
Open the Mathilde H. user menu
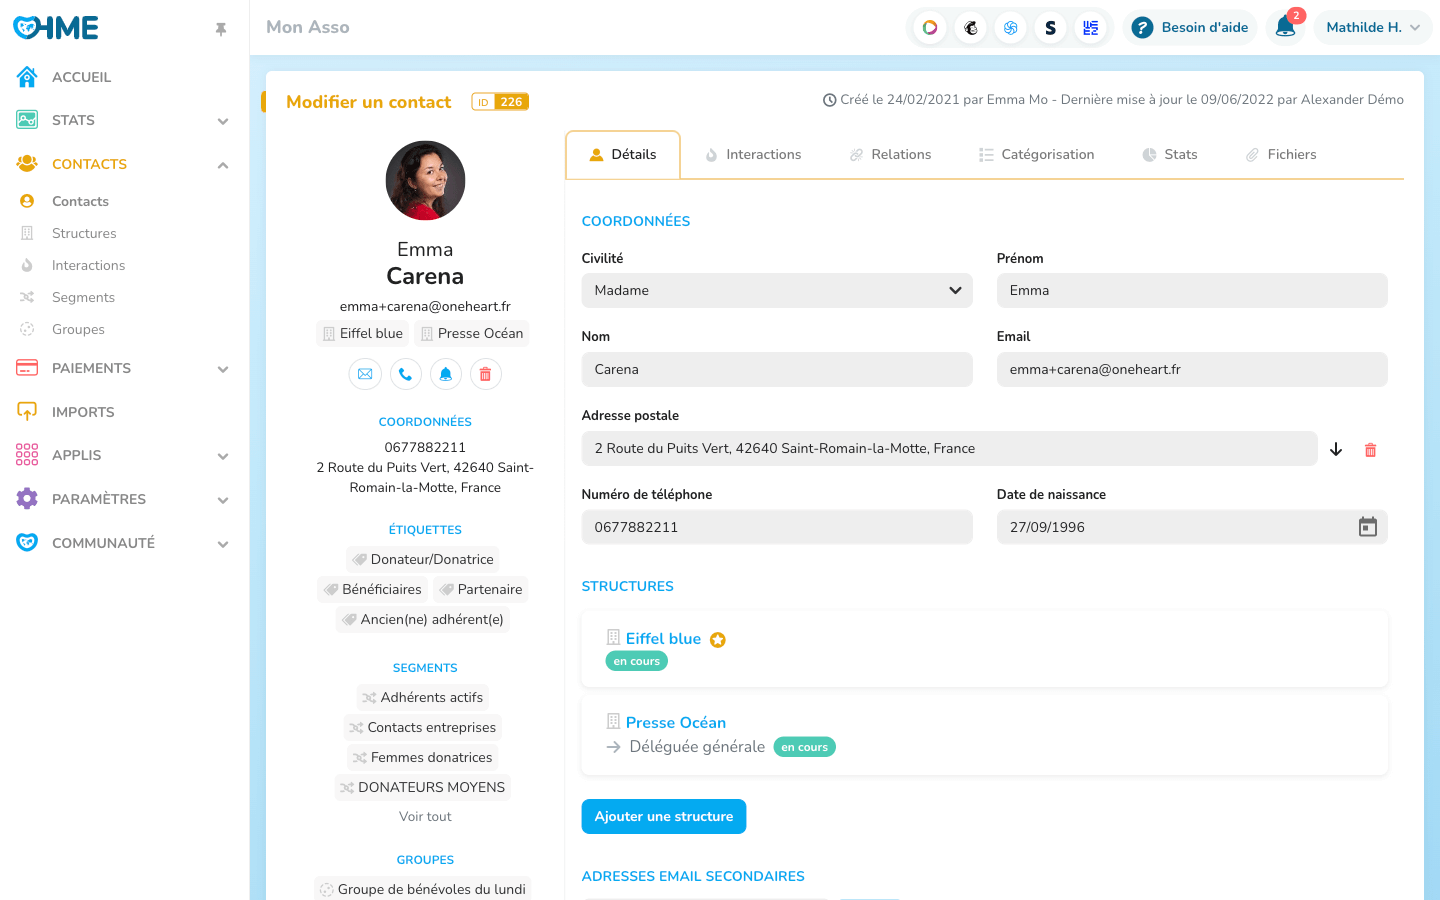point(1372,27)
